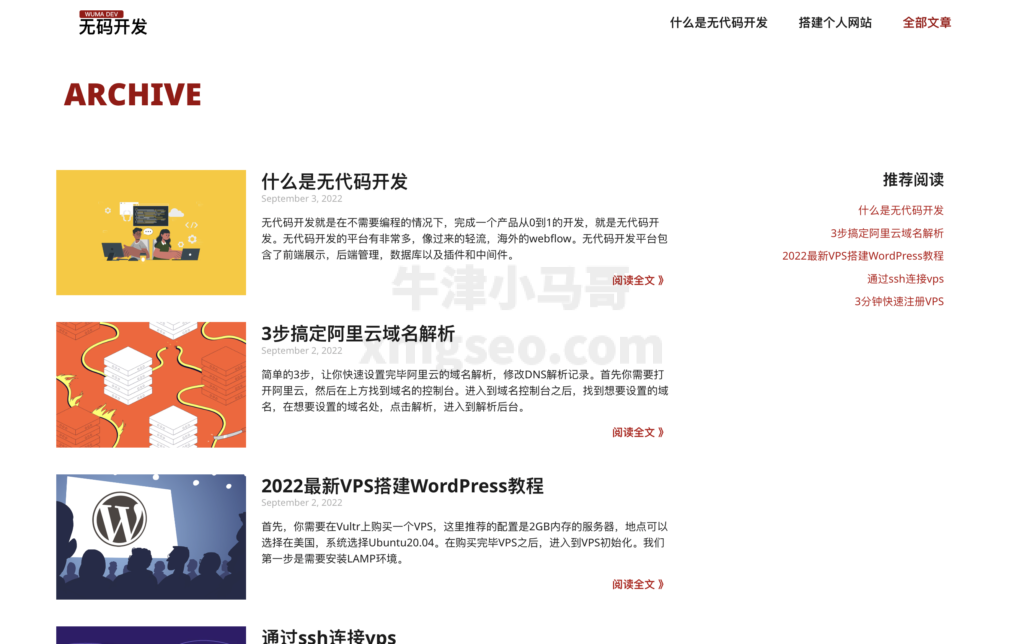1024x644 pixels.
Task: Open sidebar link 3步搞定阿里云域名解析
Action: coord(887,233)
